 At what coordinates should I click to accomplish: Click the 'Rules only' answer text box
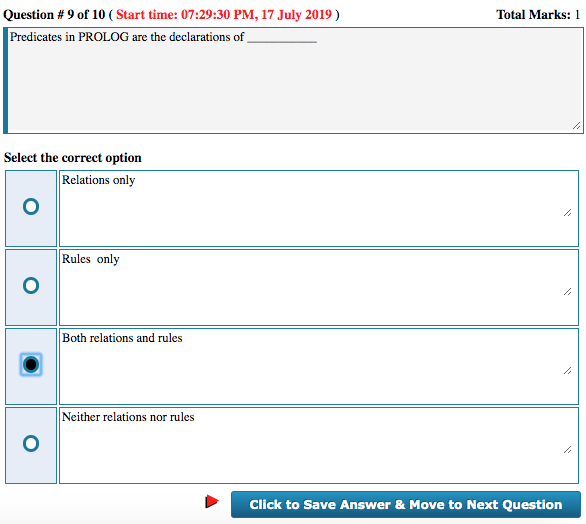click(x=319, y=287)
